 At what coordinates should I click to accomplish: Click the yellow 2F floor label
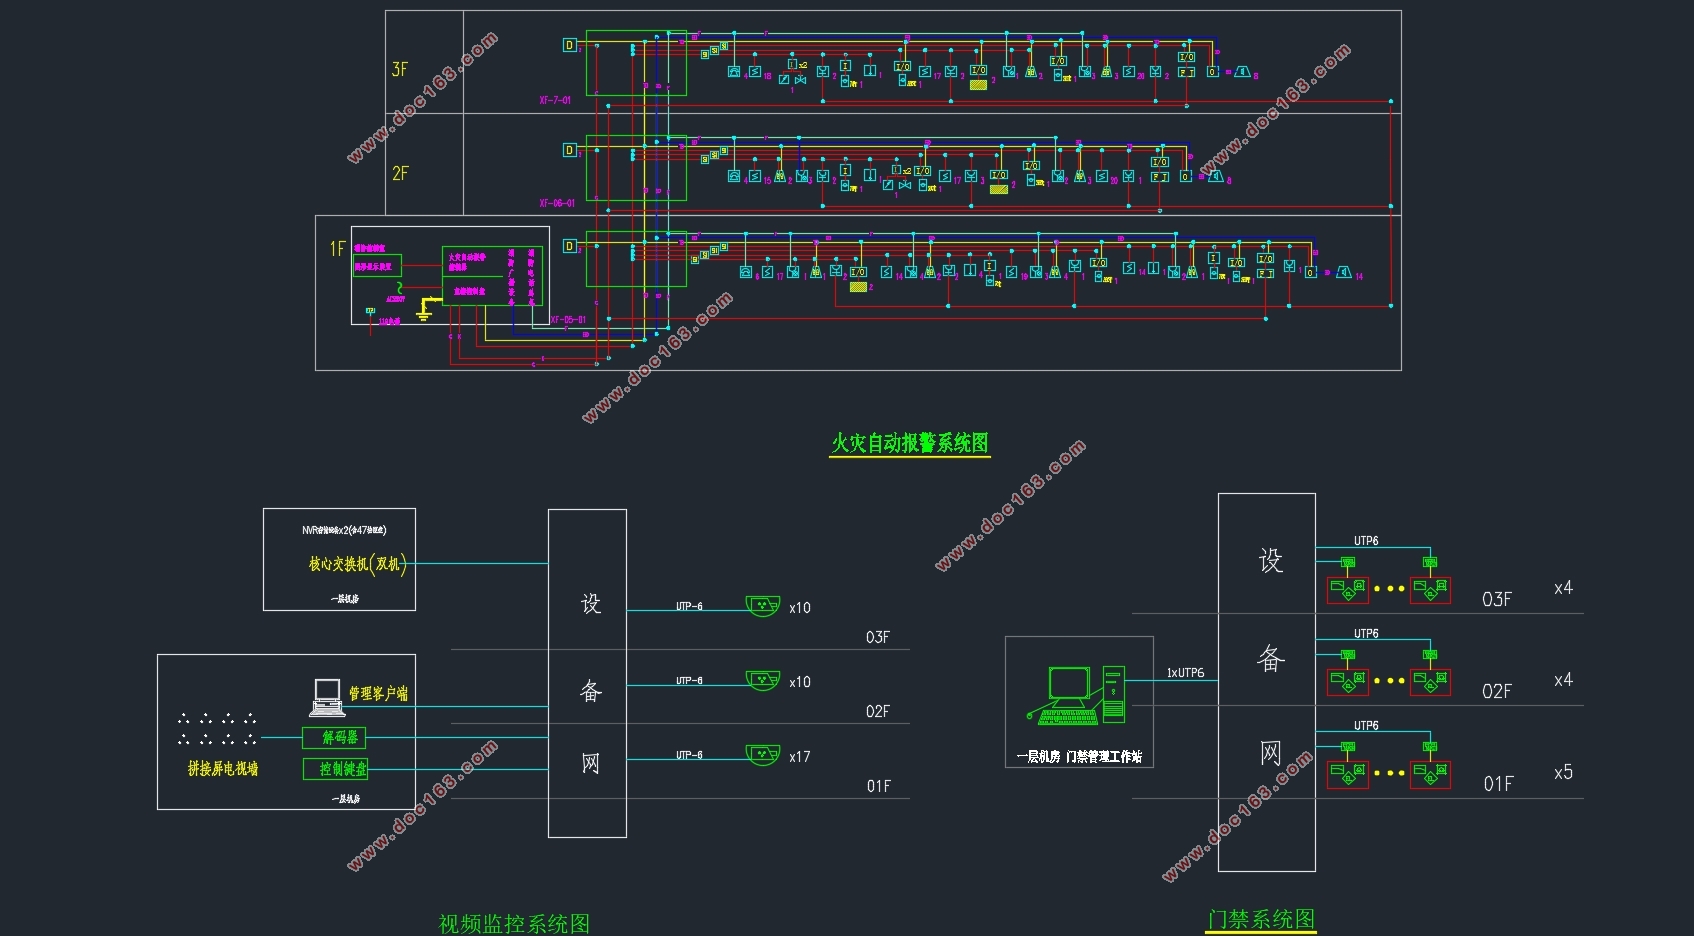pyautogui.click(x=400, y=173)
